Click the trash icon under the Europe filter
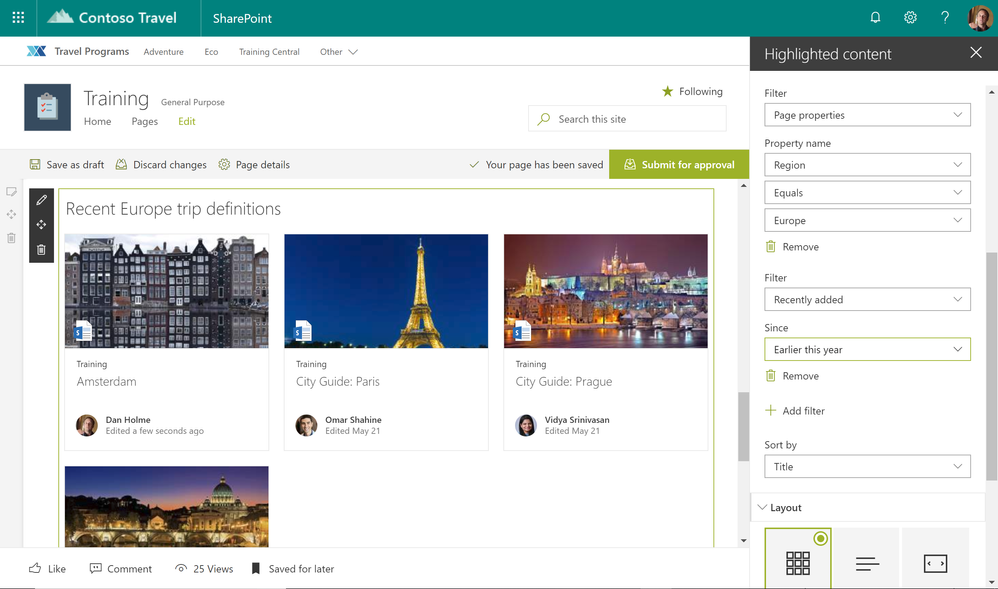Screen dimensions: 998x589 click(770, 246)
